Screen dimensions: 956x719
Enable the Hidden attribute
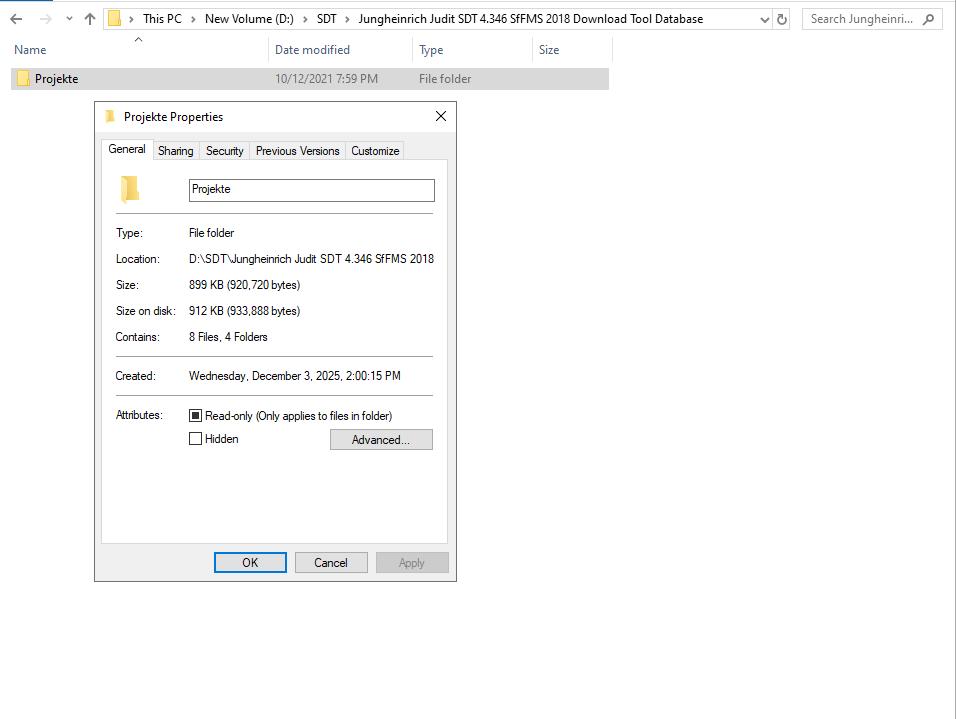[x=196, y=439]
